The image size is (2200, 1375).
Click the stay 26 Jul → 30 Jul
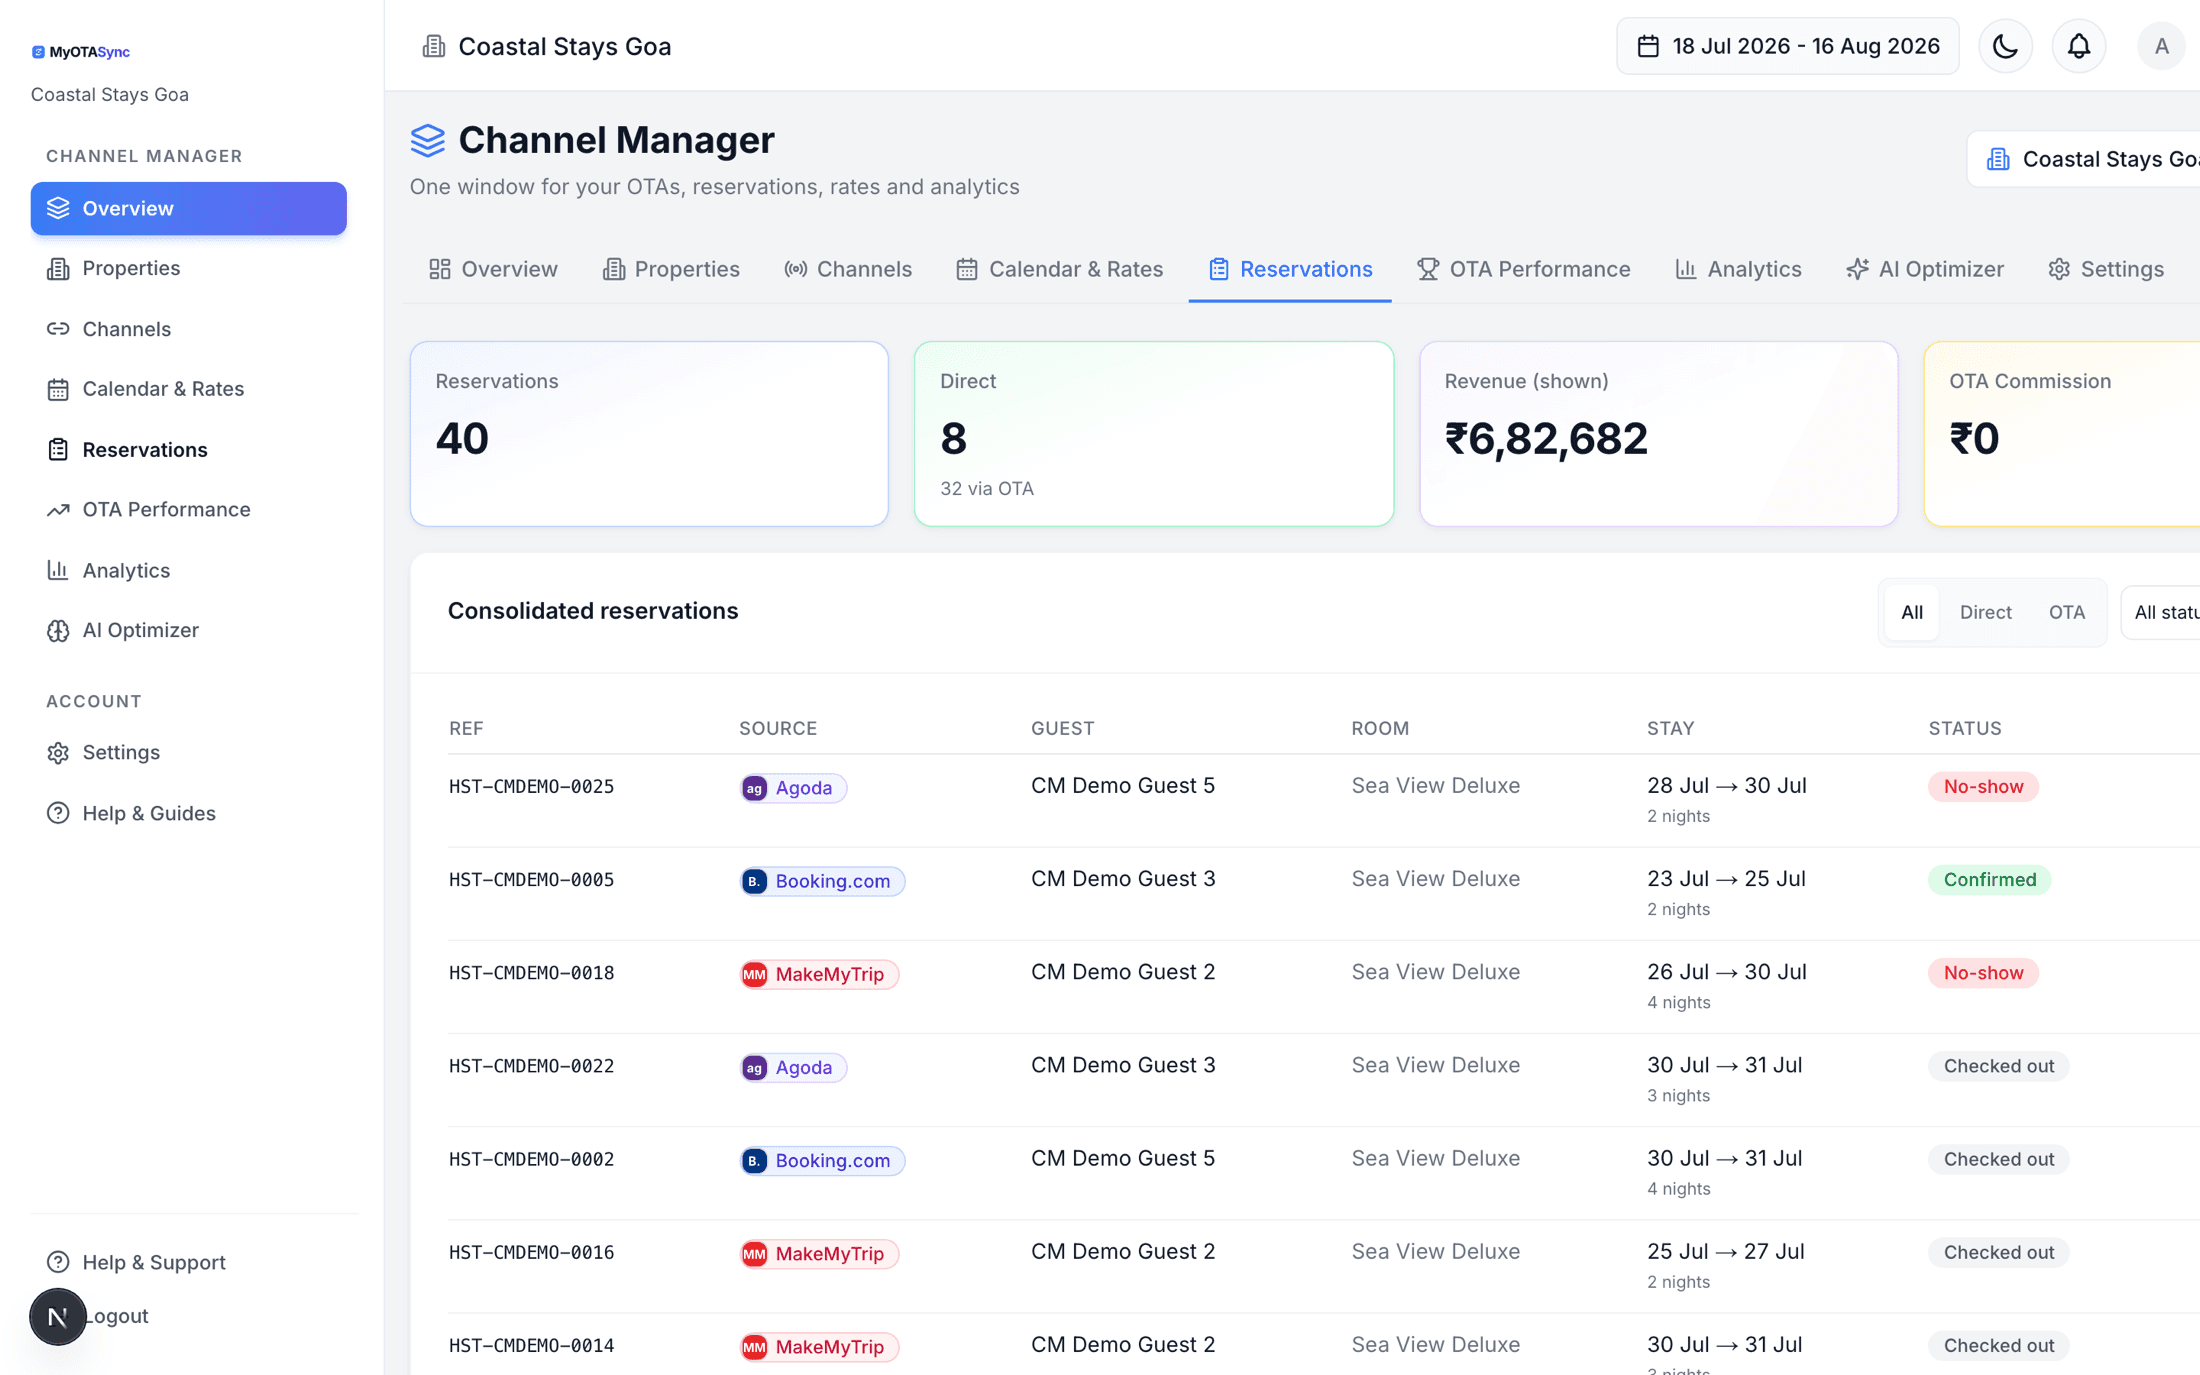(x=1726, y=972)
